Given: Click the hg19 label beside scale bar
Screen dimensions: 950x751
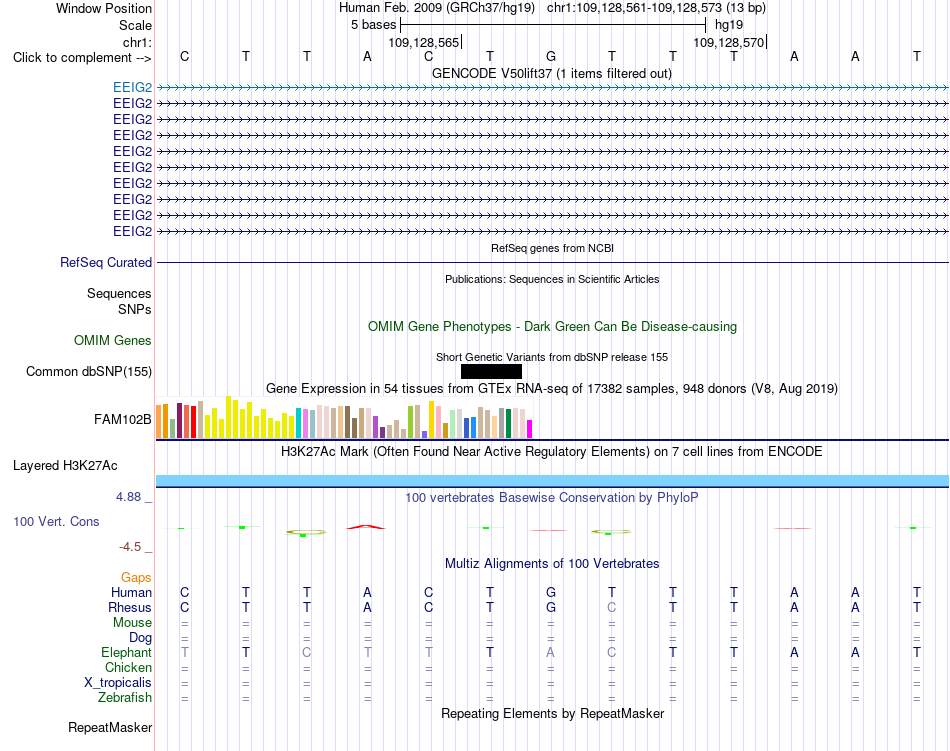Looking at the screenshot, I should [729, 25].
